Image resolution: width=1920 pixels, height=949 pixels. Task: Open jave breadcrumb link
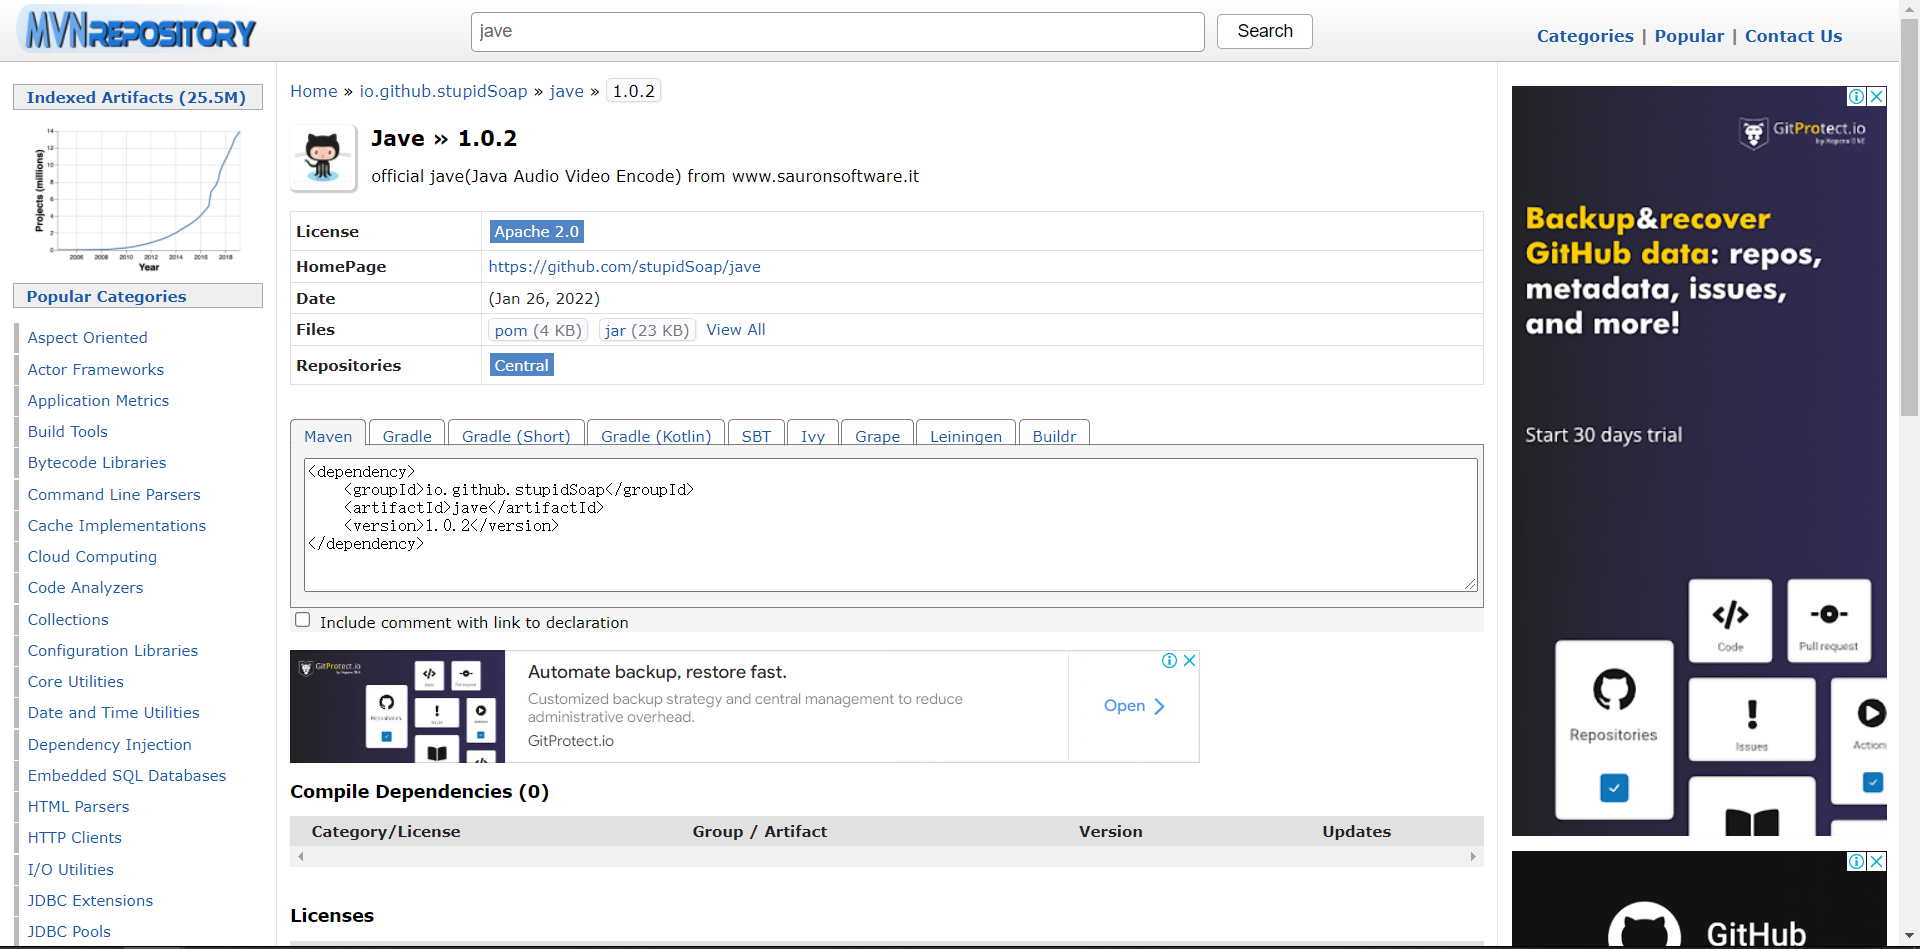(x=566, y=91)
